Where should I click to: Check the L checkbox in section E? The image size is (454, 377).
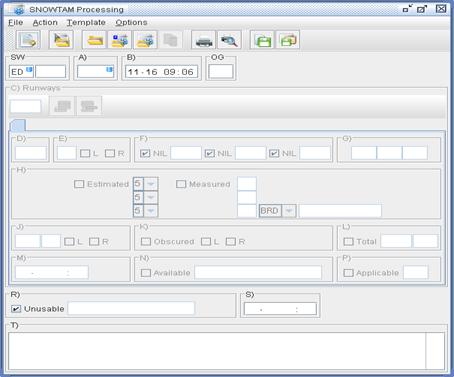click(85, 153)
